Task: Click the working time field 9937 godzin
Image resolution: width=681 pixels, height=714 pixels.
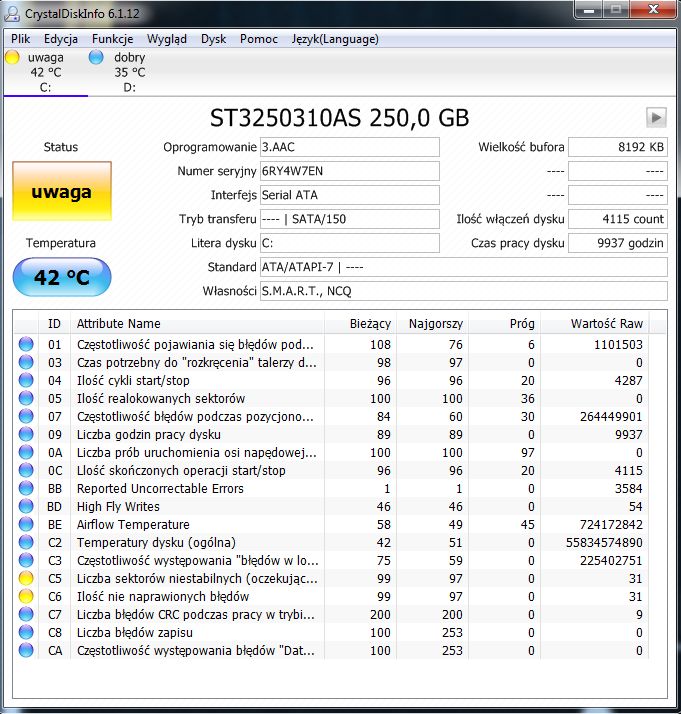Action: (x=618, y=243)
